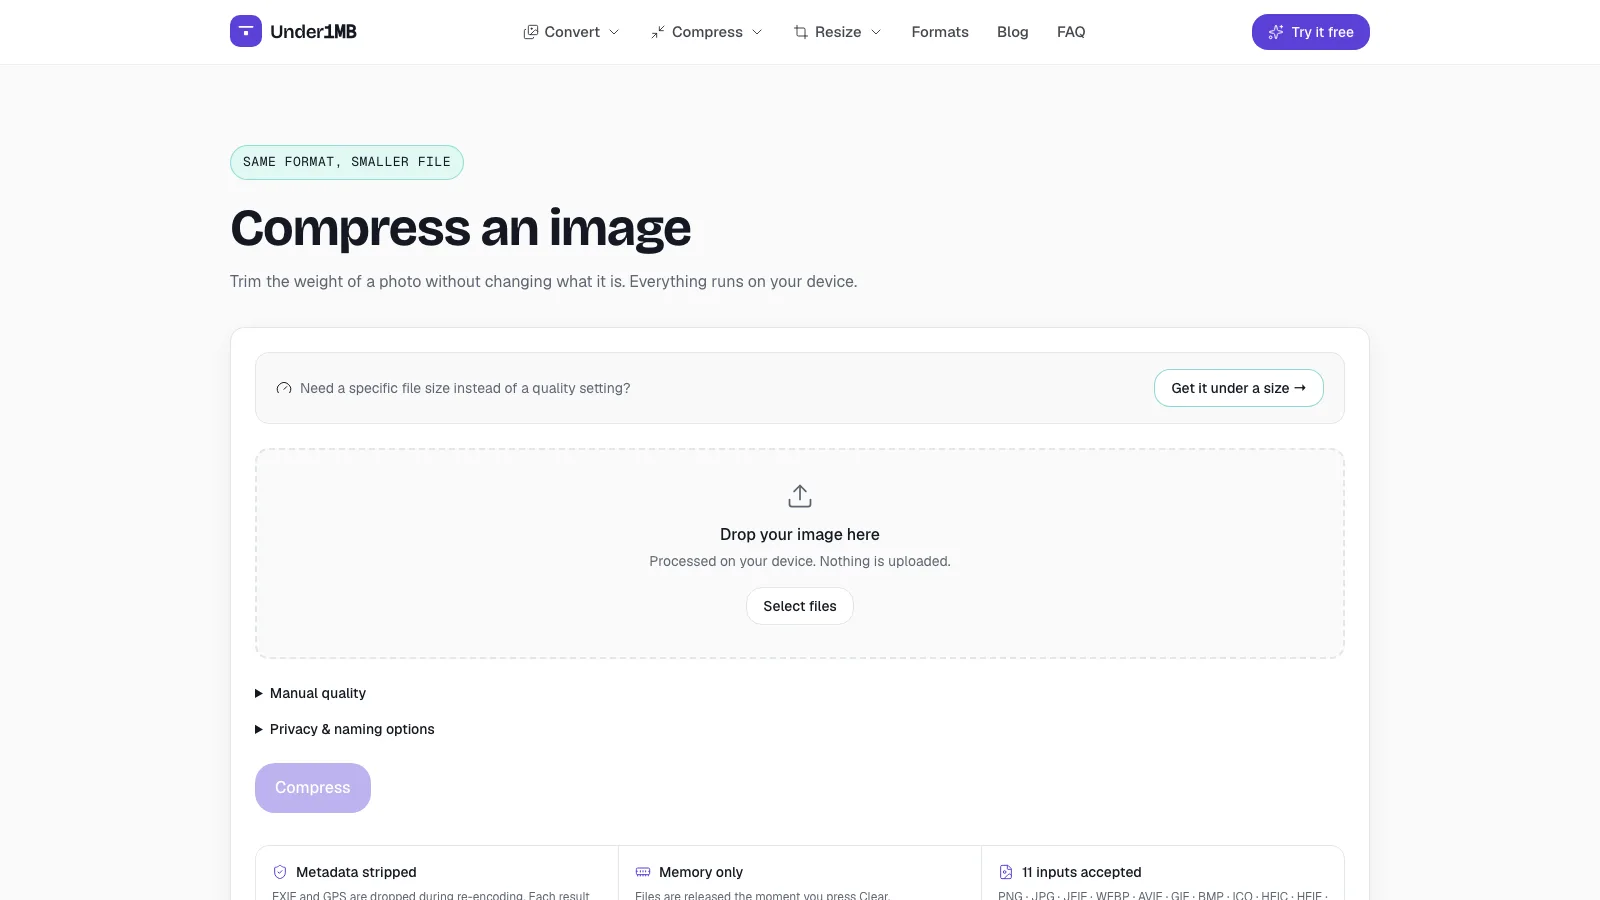Click the SAME FORMAT, SMALLER FILE badge
1600x900 pixels.
[347, 162]
